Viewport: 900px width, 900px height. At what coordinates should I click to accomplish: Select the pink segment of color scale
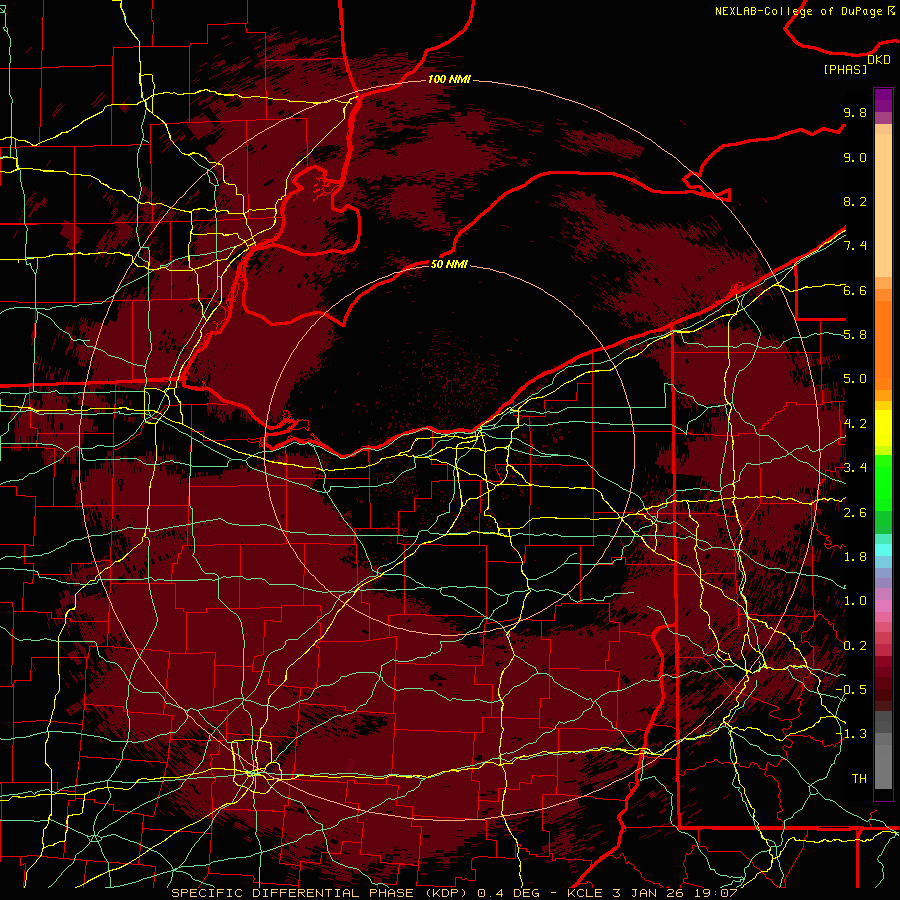coord(883,606)
